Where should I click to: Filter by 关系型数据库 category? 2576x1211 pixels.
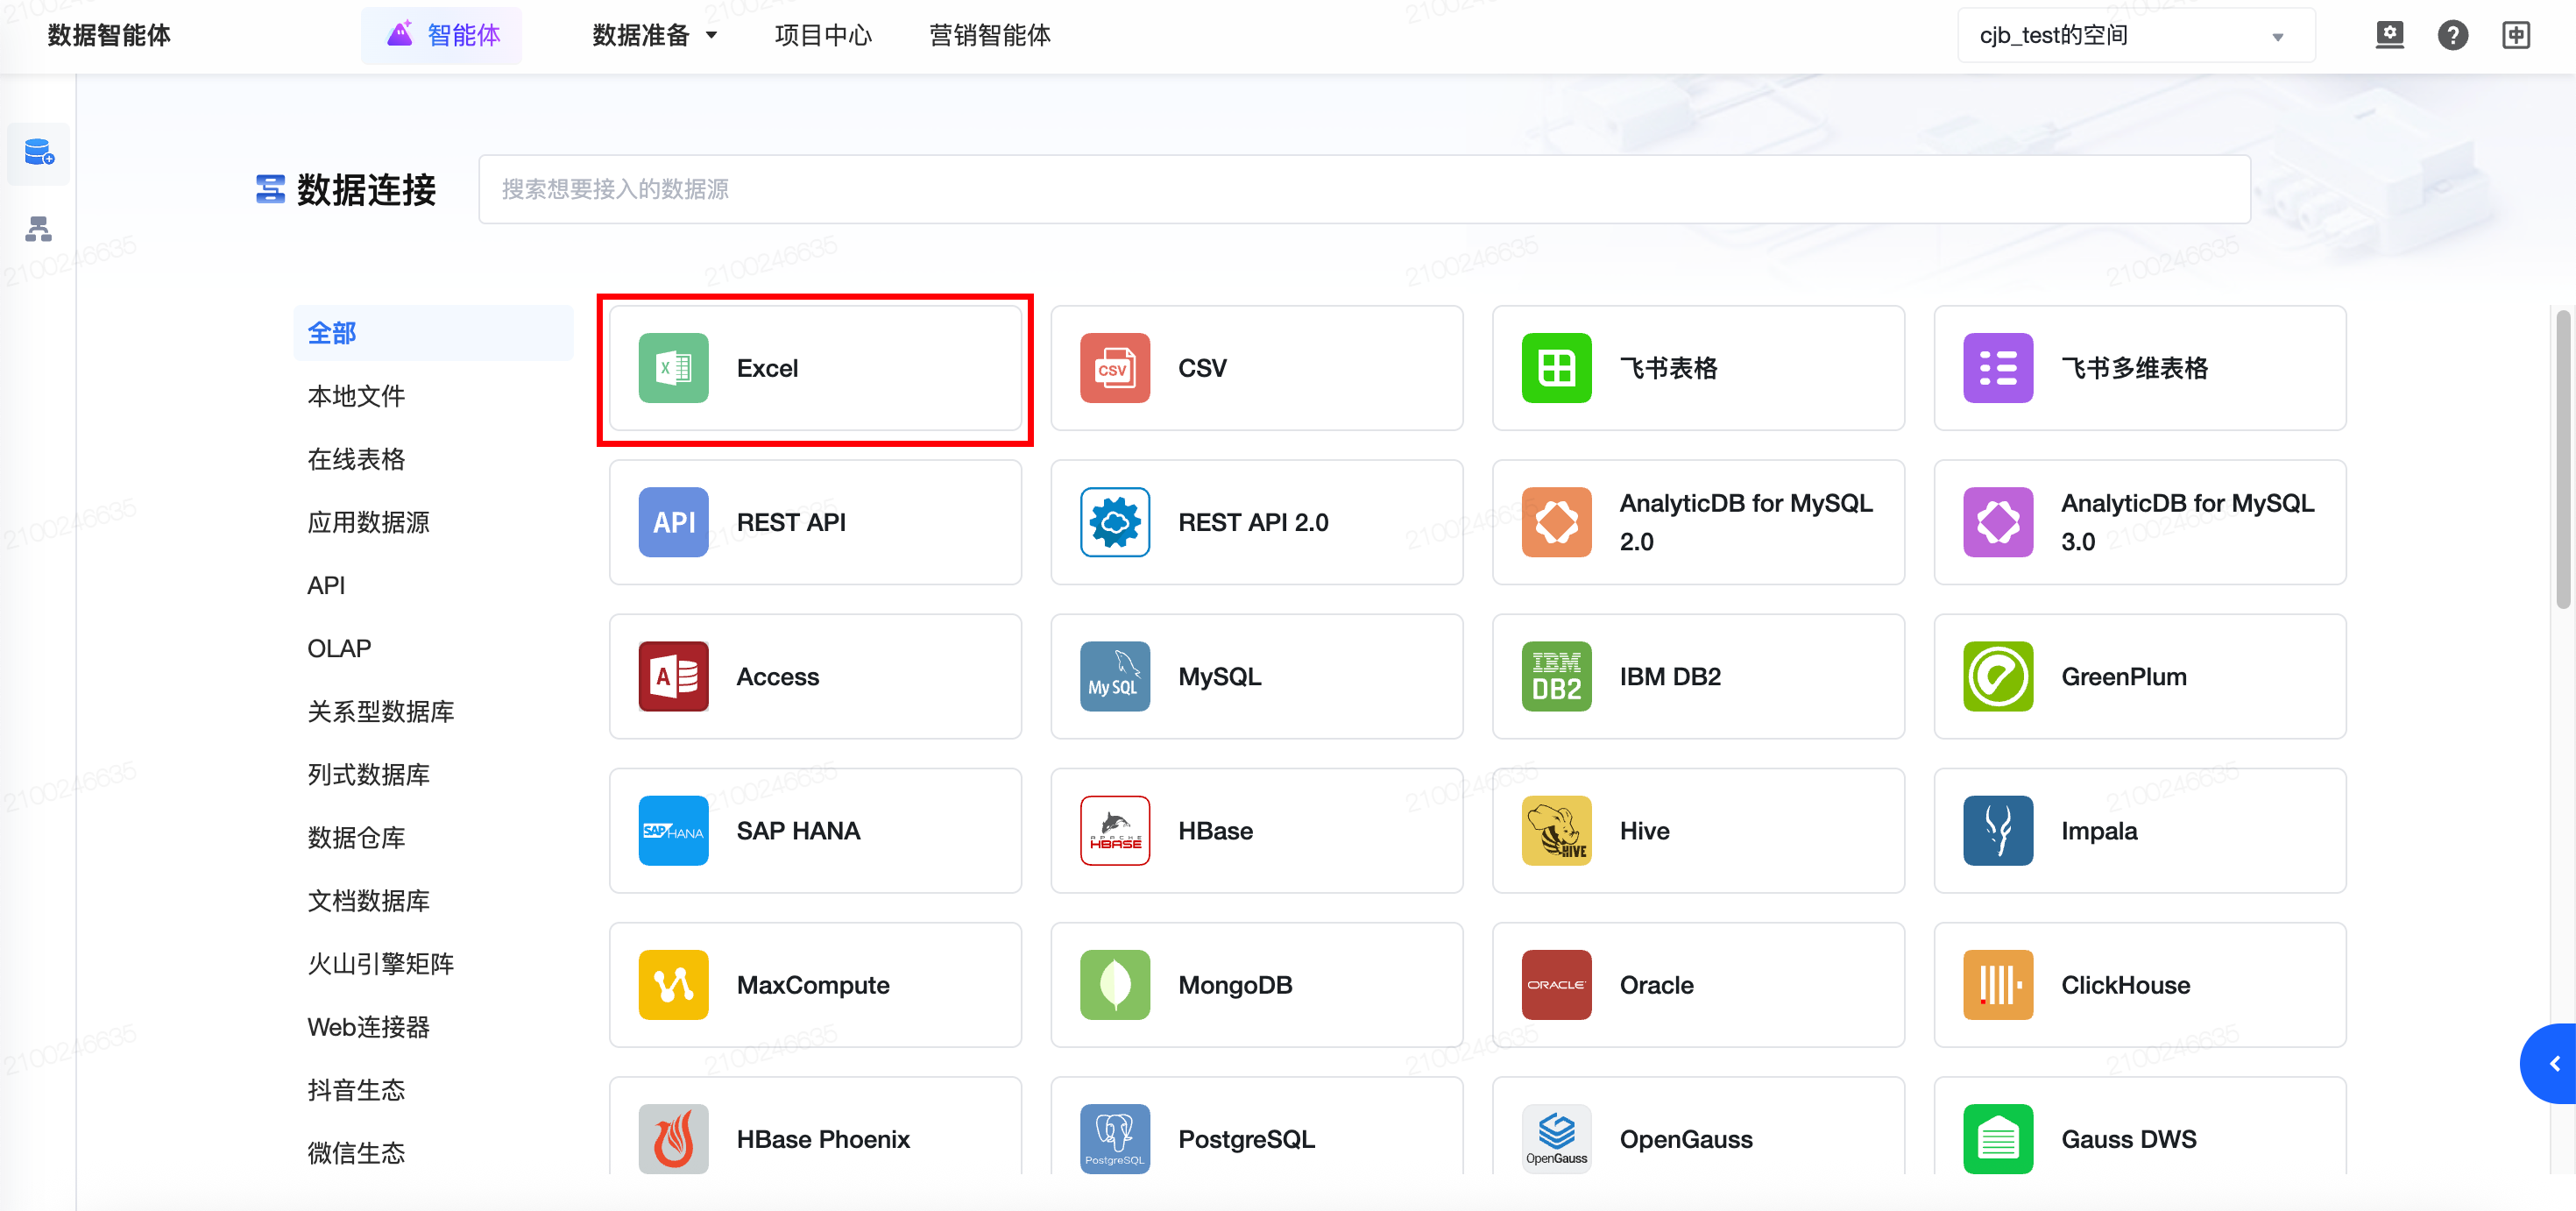(380, 711)
